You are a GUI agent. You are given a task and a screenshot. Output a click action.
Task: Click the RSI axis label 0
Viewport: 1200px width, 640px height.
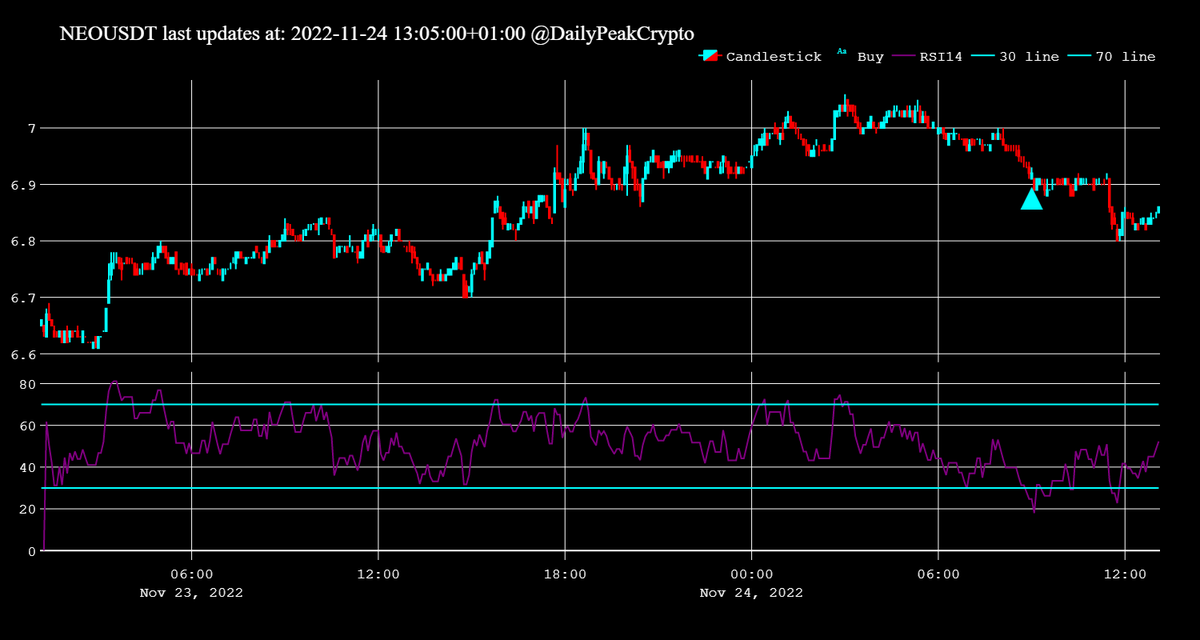pyautogui.click(x=32, y=551)
